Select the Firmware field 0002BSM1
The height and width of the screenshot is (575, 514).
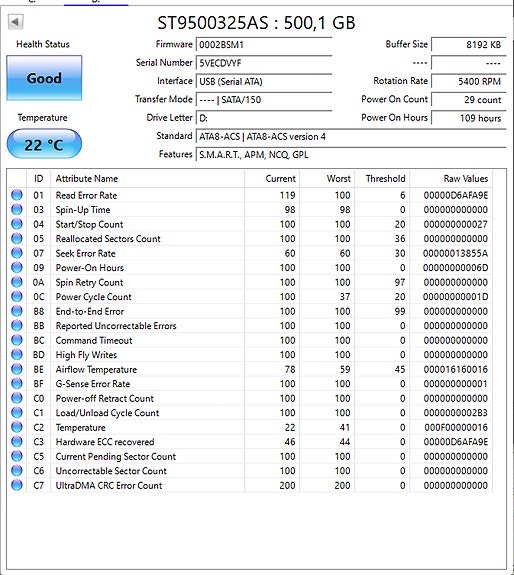pyautogui.click(x=264, y=45)
